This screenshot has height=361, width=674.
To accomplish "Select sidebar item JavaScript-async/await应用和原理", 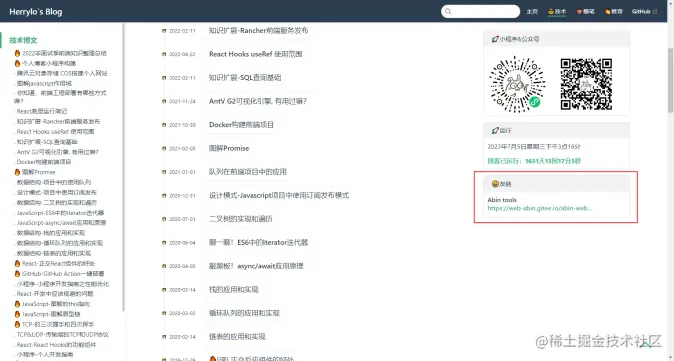I will click(x=61, y=223).
